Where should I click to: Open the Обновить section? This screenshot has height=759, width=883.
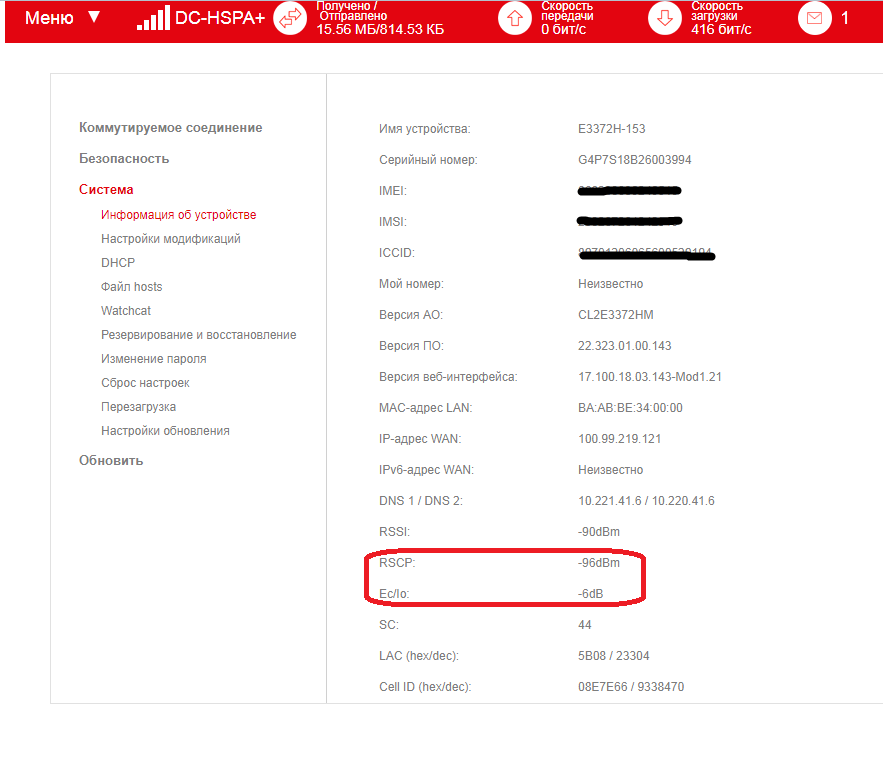111,461
